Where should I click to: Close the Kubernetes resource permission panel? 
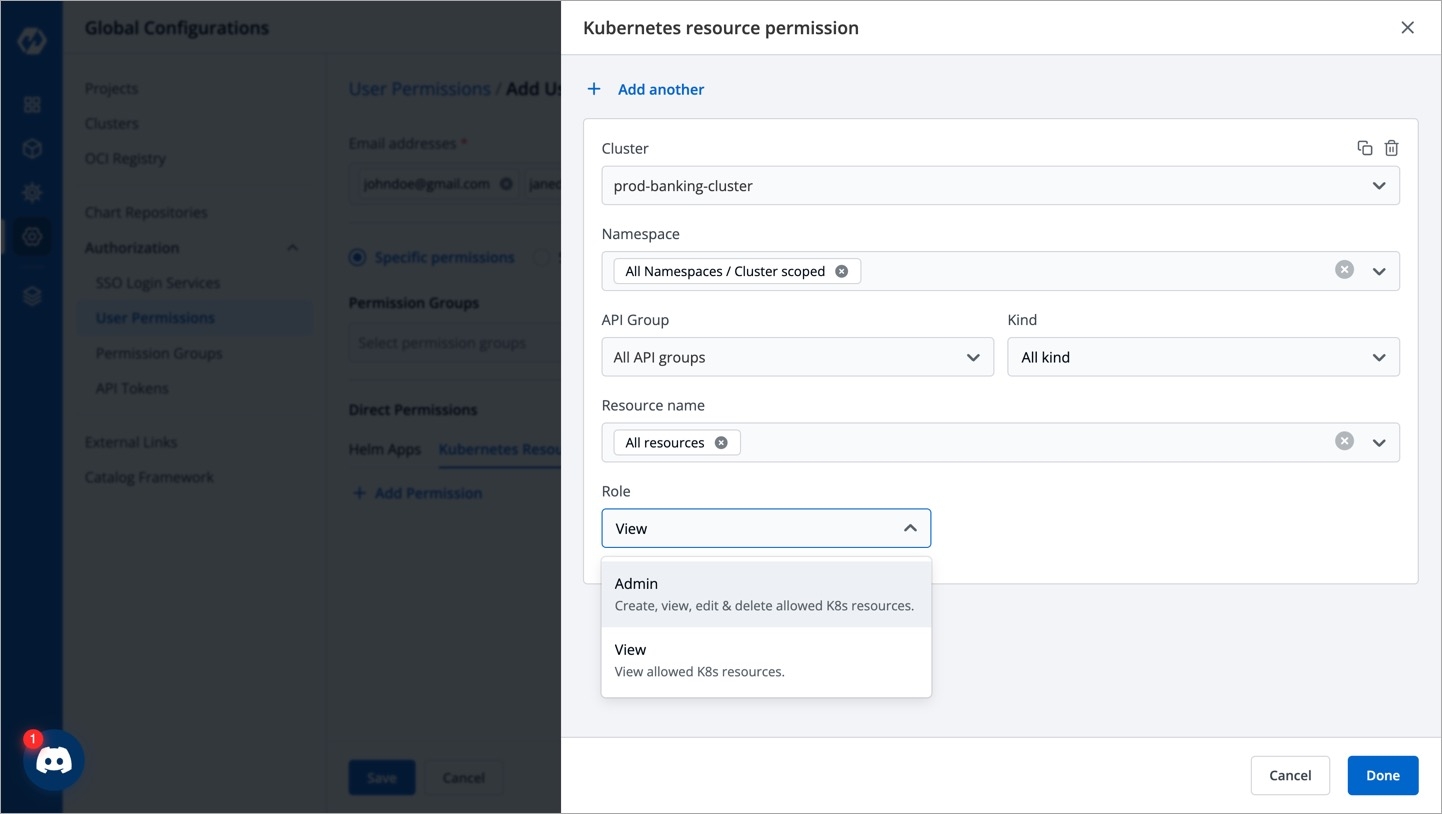click(x=1407, y=28)
